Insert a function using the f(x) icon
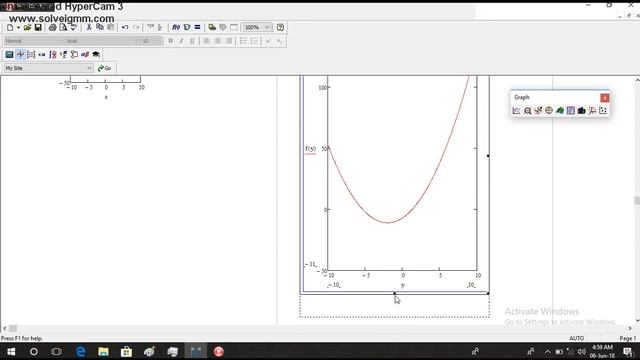Screen dimensions: 640x360 (x=176, y=27)
